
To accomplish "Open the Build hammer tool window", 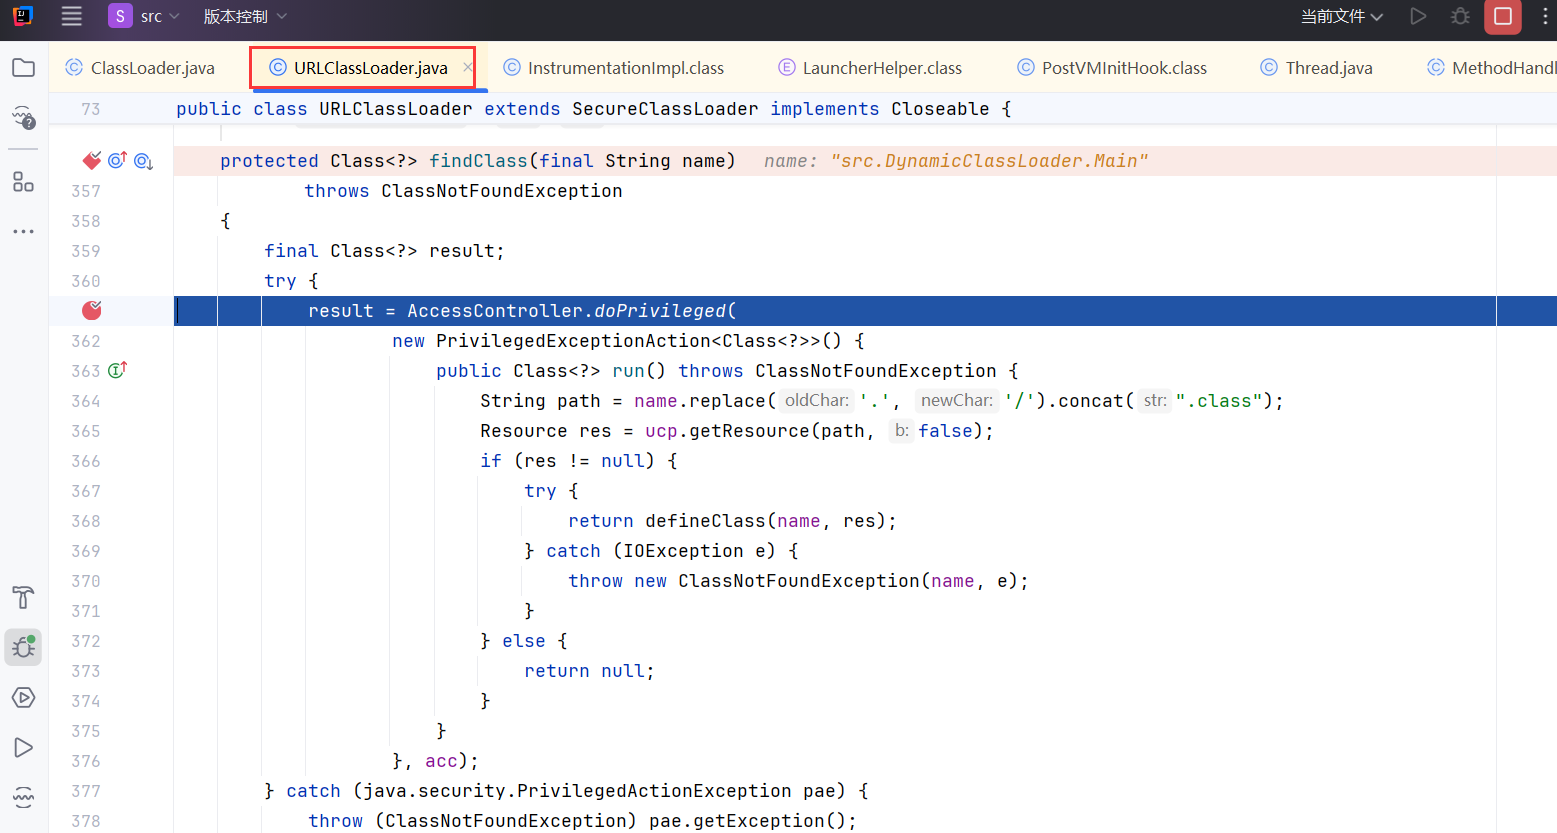I will 23,598.
